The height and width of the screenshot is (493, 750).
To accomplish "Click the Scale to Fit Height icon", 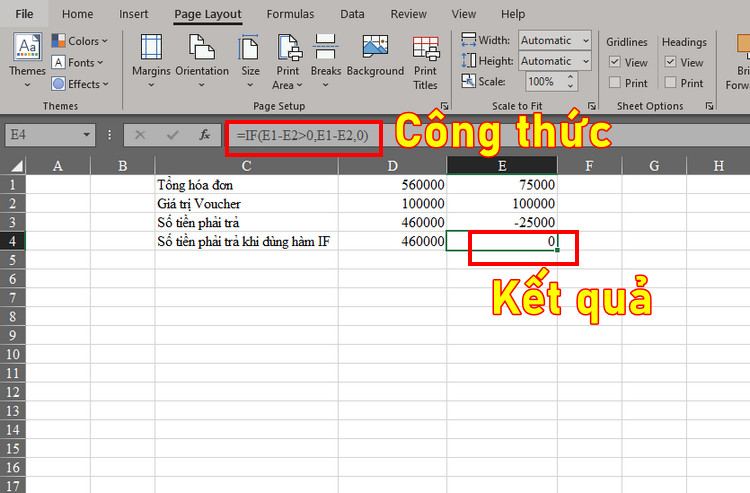I will pos(468,61).
